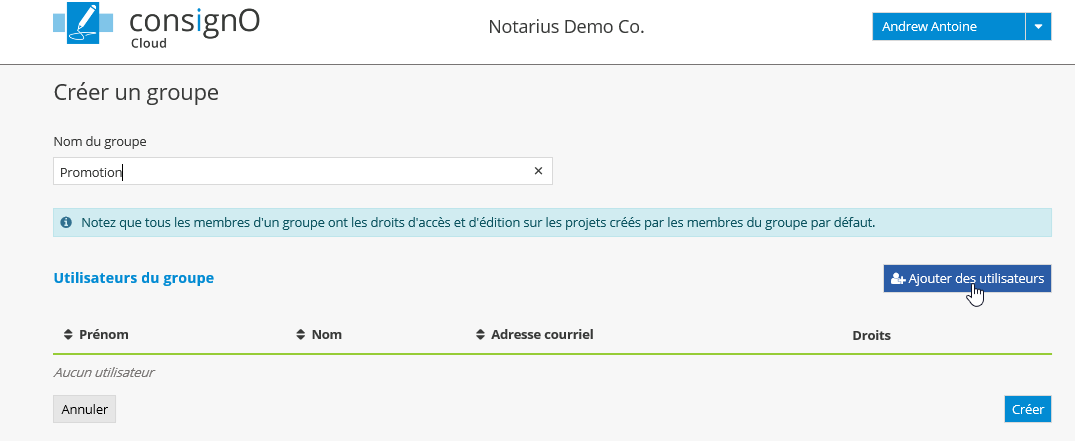Click Ajouter des utilisateurs button

coord(967,279)
